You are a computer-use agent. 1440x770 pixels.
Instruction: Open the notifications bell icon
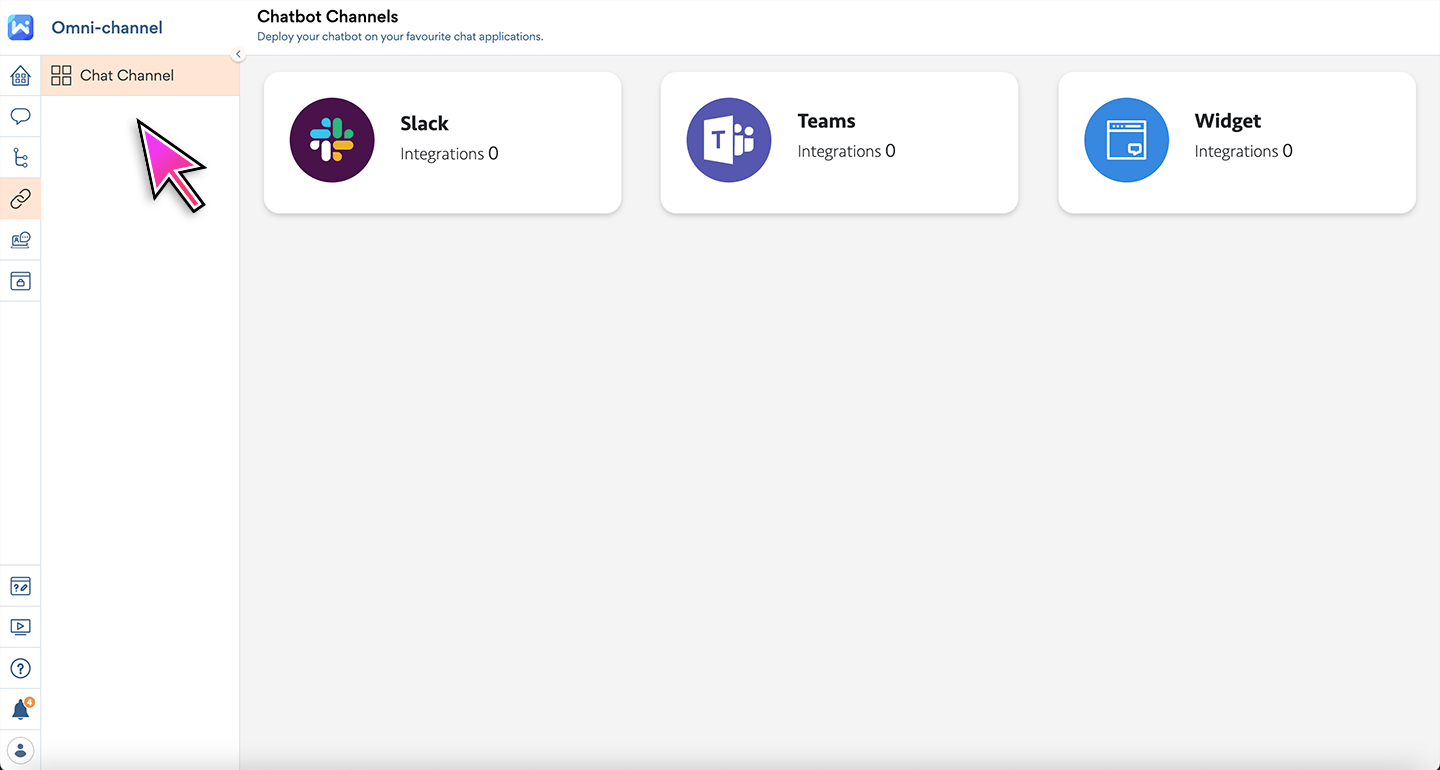(x=21, y=709)
